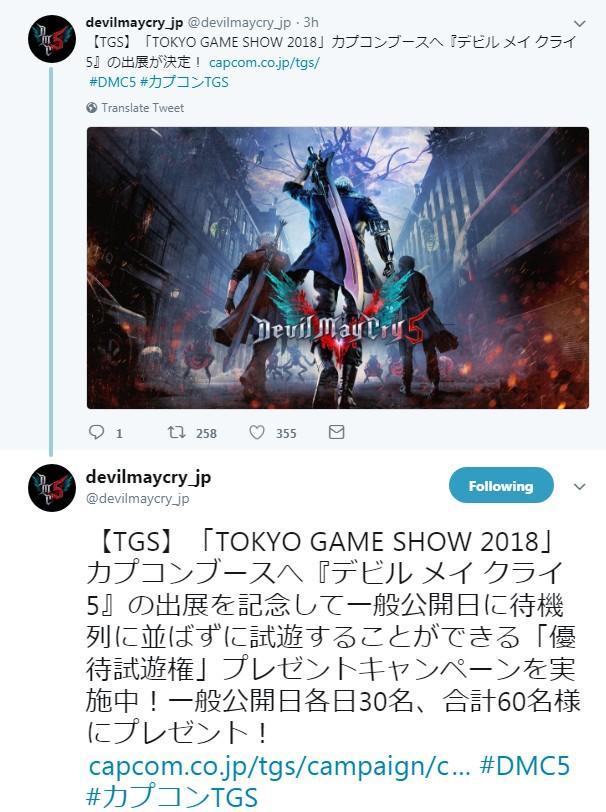Expand the top tweet's chevron menu

580,23
